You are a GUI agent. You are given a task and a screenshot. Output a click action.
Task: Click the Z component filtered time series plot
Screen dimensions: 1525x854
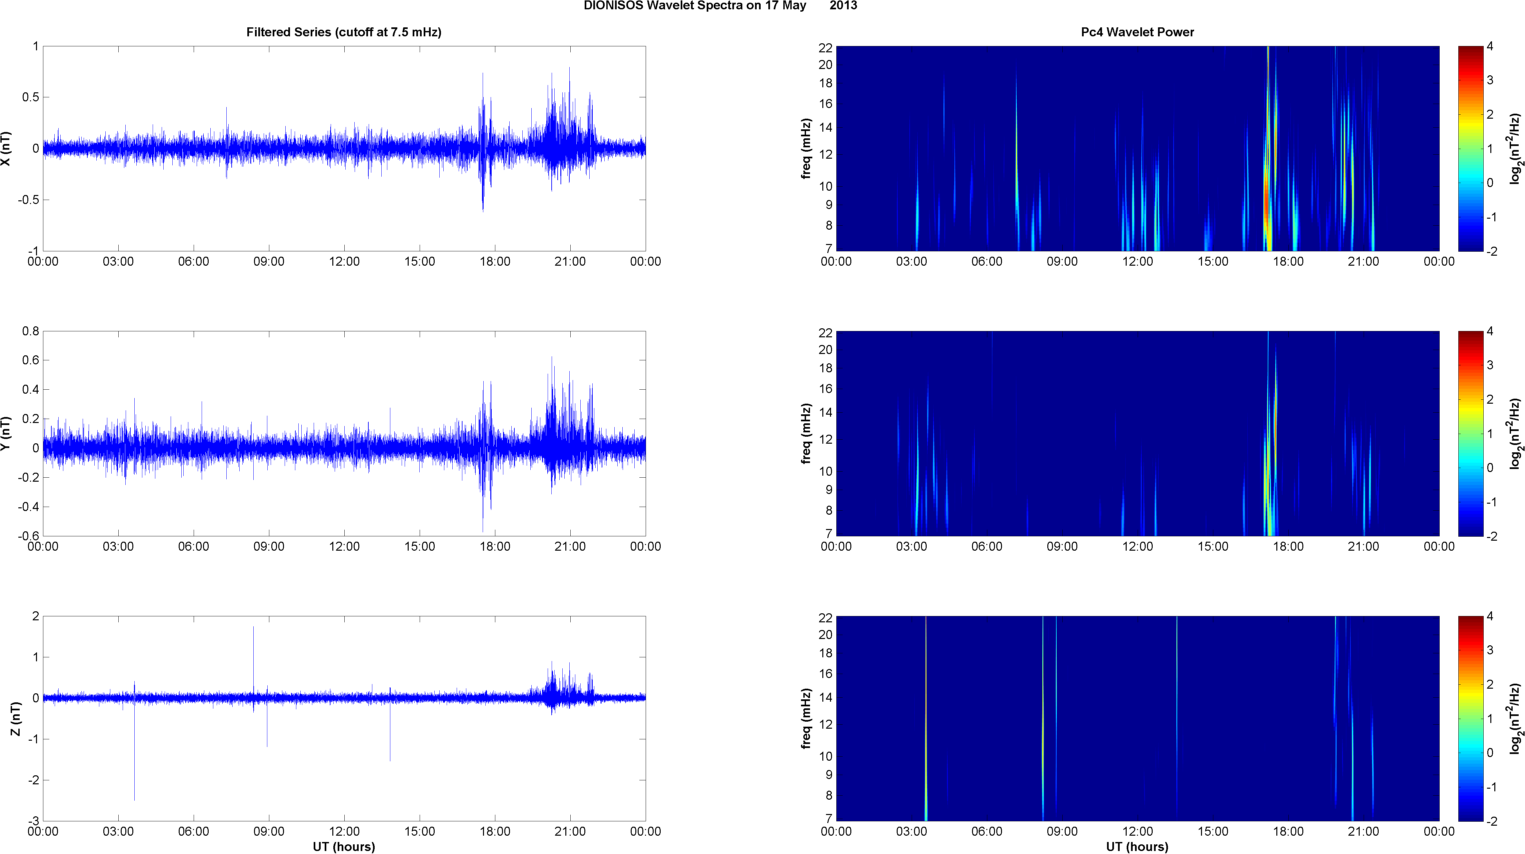point(344,718)
